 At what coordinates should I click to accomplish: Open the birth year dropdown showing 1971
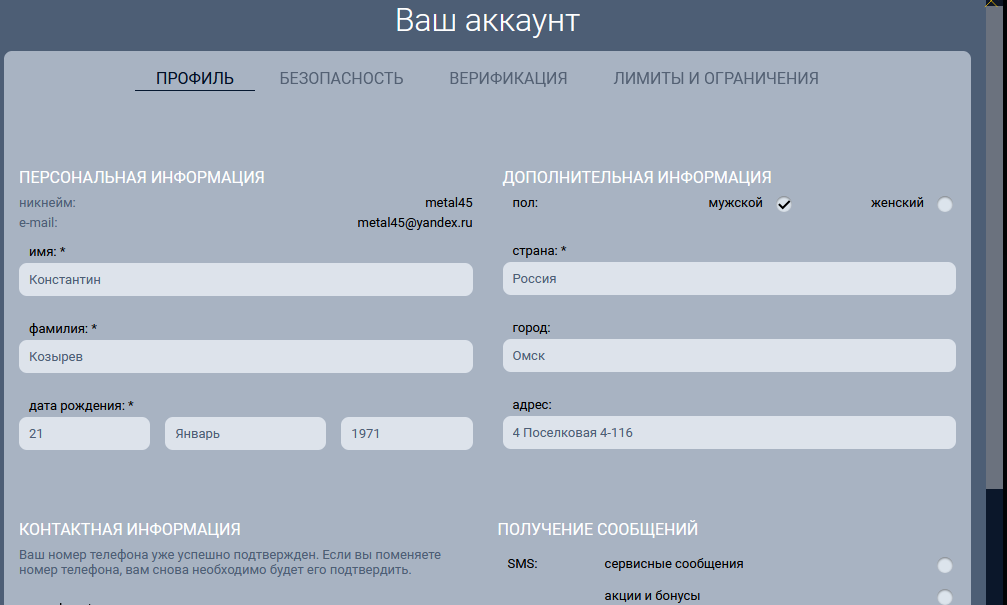point(406,434)
